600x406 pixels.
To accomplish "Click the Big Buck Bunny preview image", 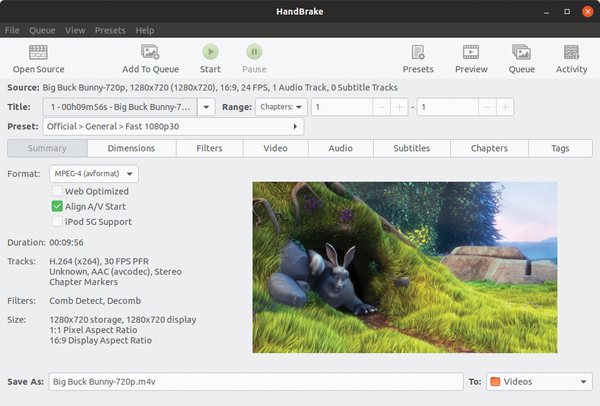I will 404,267.
